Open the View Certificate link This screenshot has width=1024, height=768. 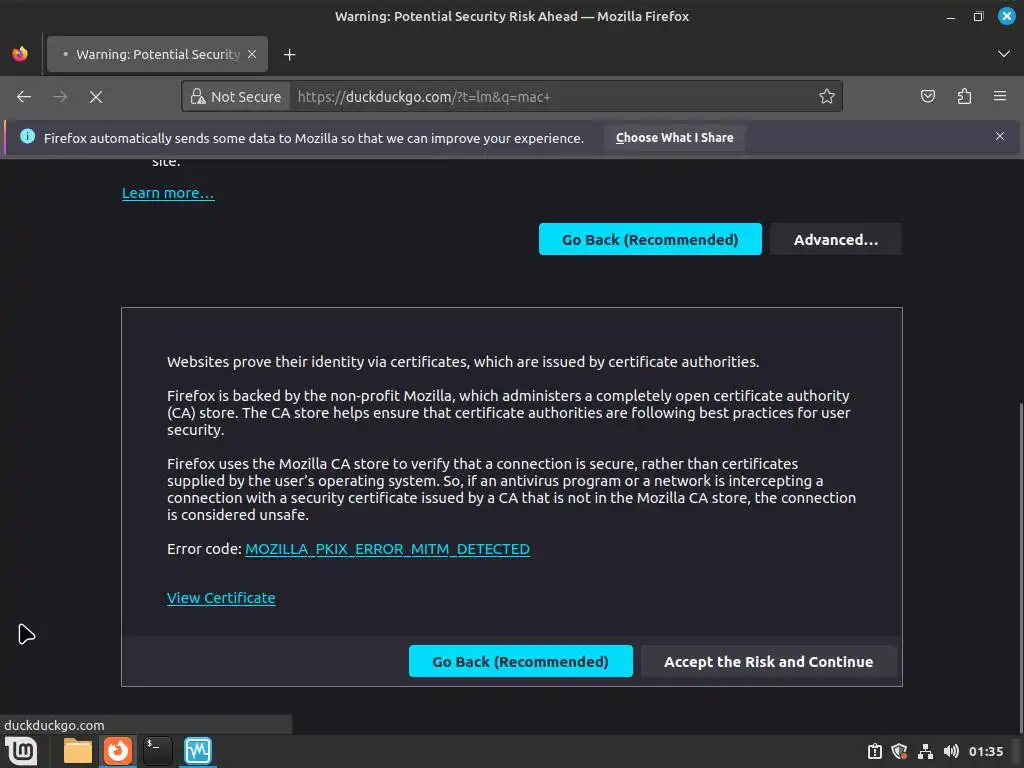pos(221,598)
